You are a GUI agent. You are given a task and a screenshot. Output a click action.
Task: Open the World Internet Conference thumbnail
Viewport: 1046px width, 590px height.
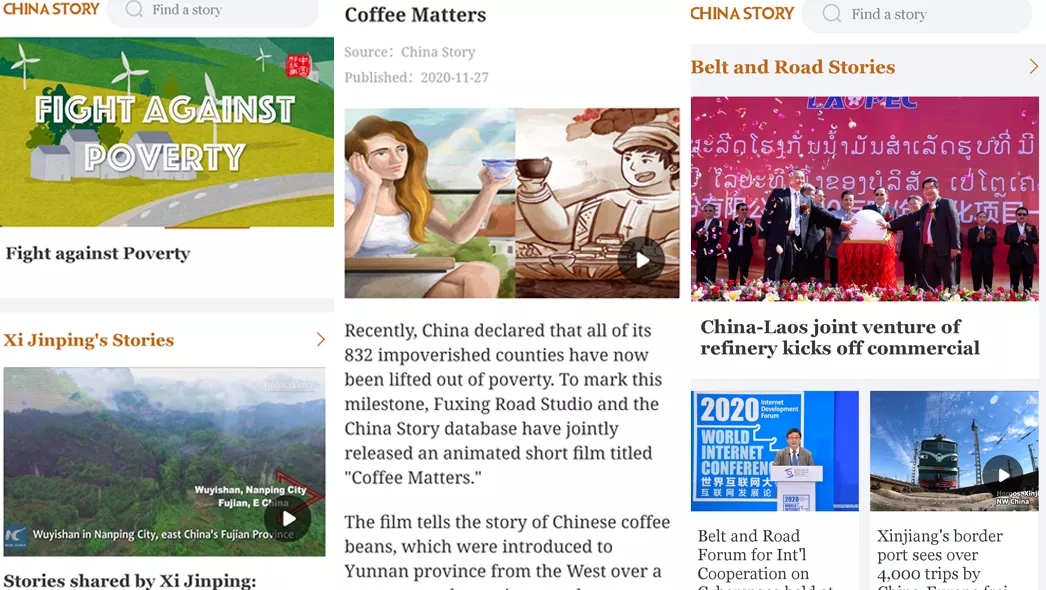774,451
